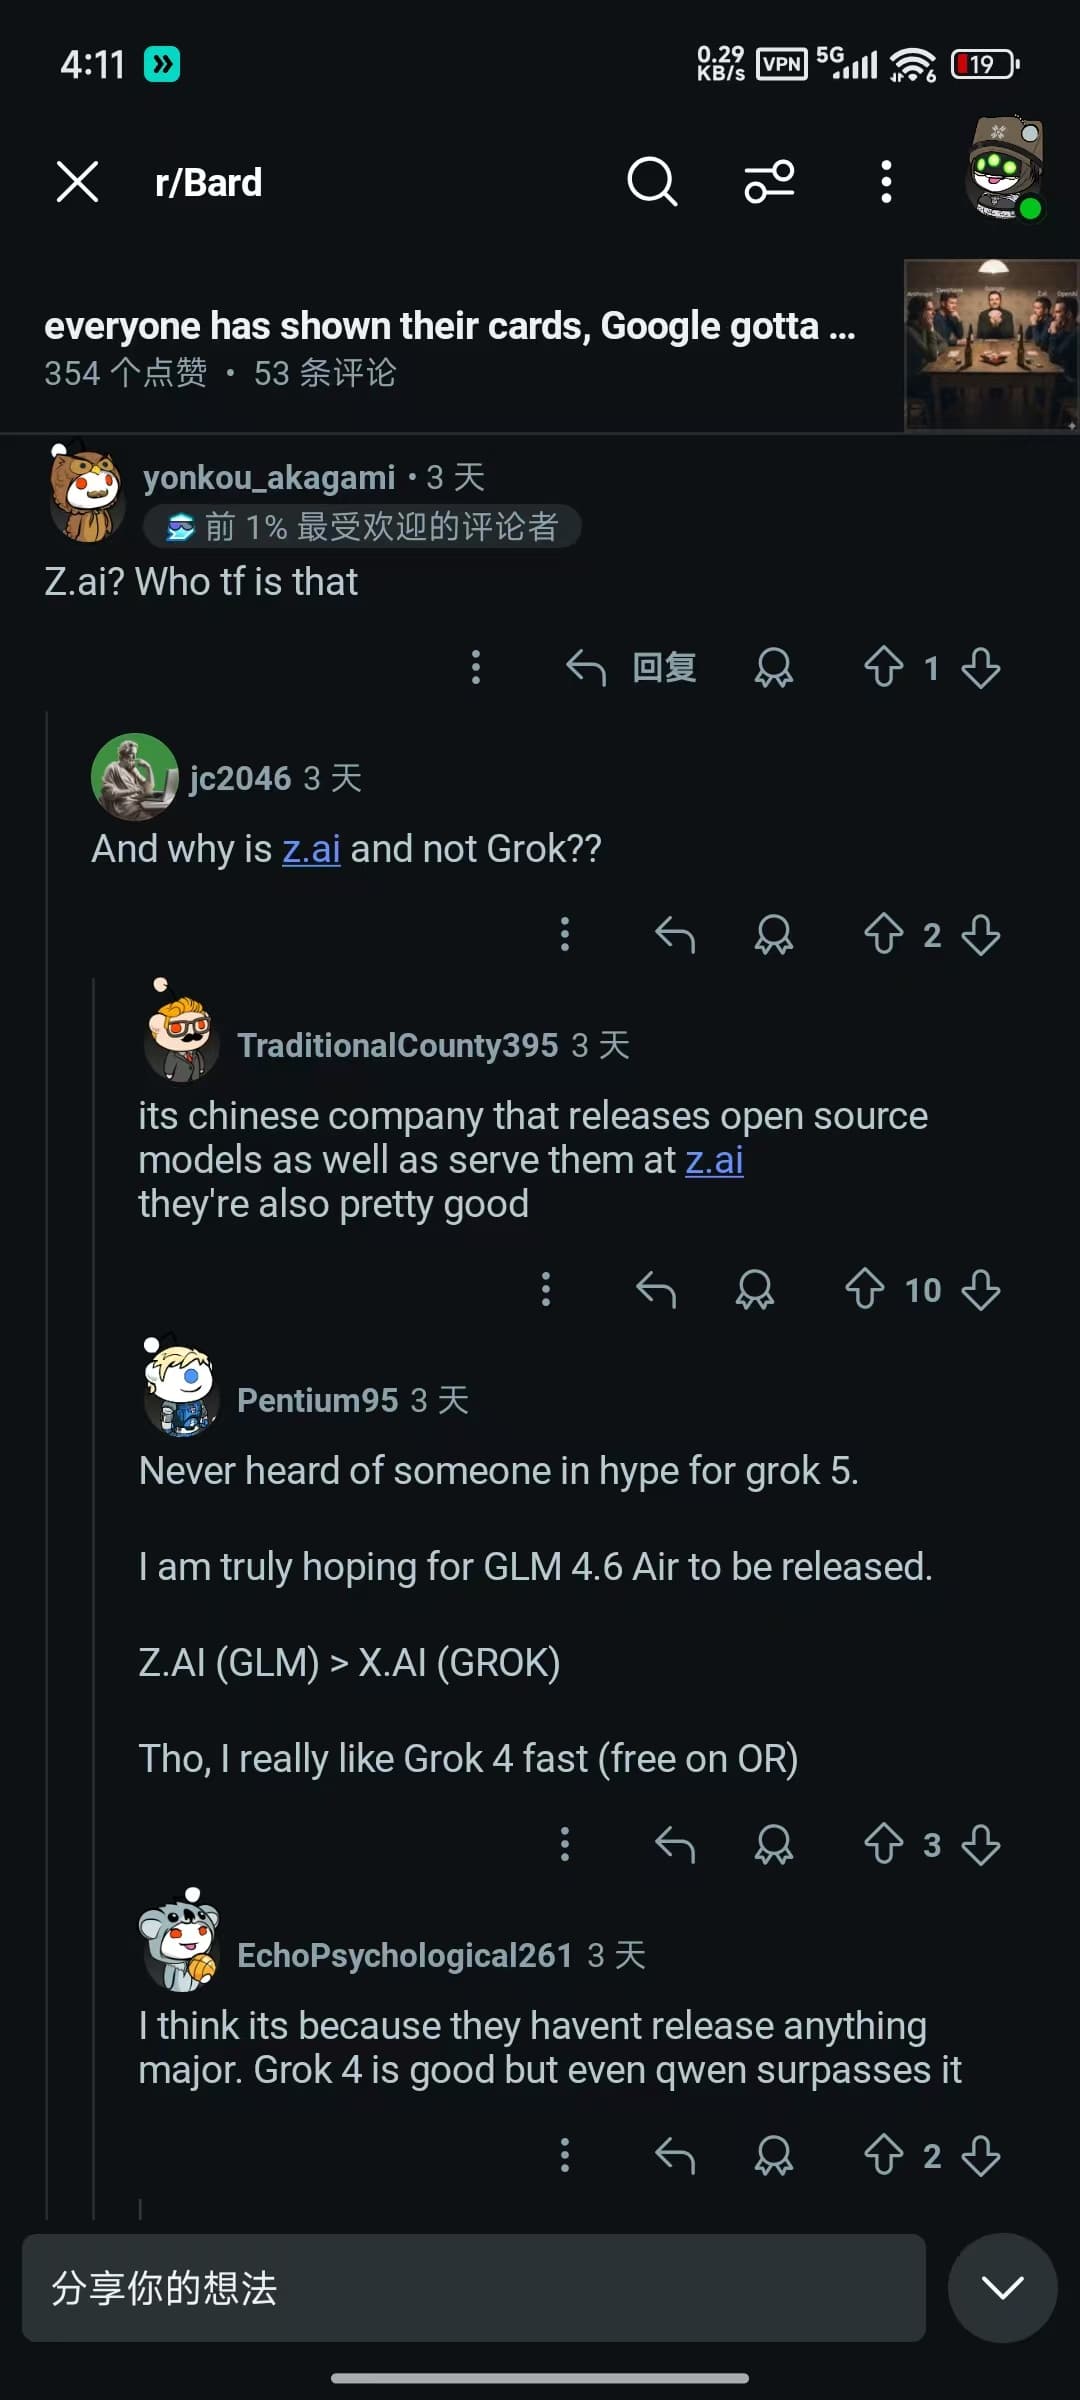This screenshot has height=2400, width=1080.
Task: Tap the 分享你的想法 comment input field
Action: click(474, 2288)
